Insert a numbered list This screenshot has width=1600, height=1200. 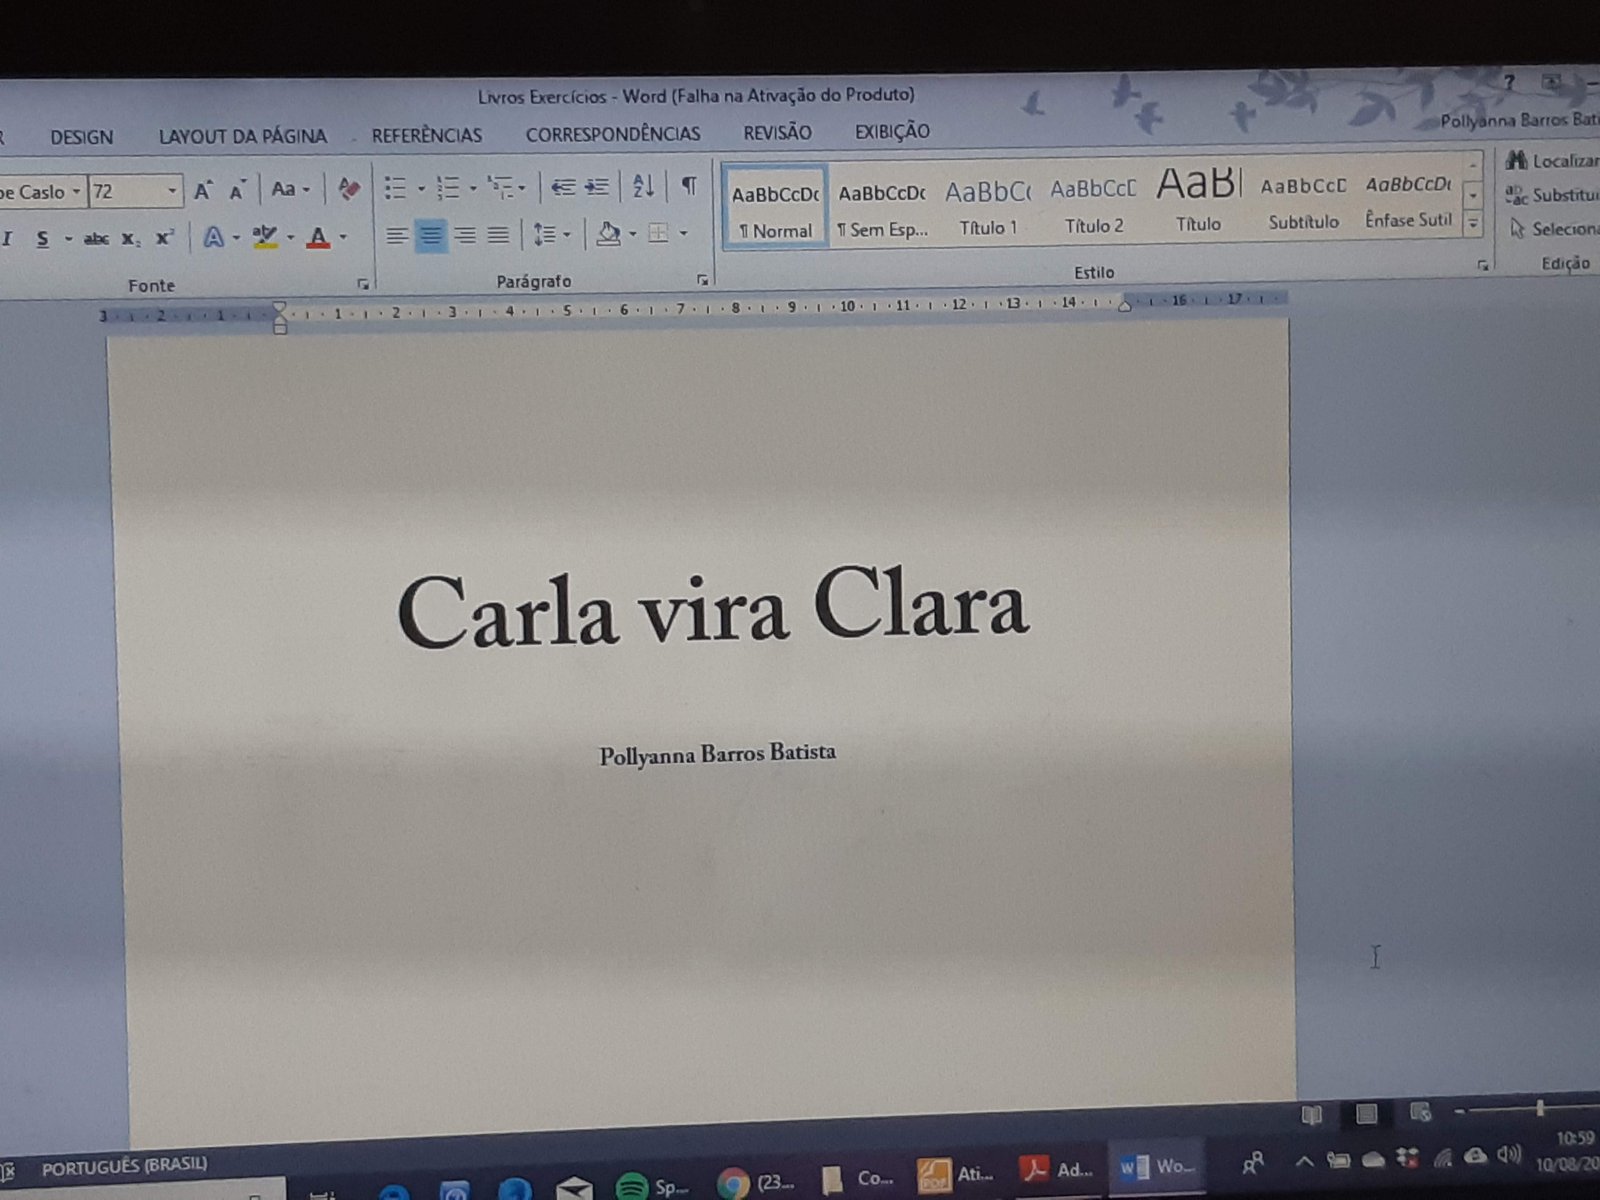(x=447, y=187)
